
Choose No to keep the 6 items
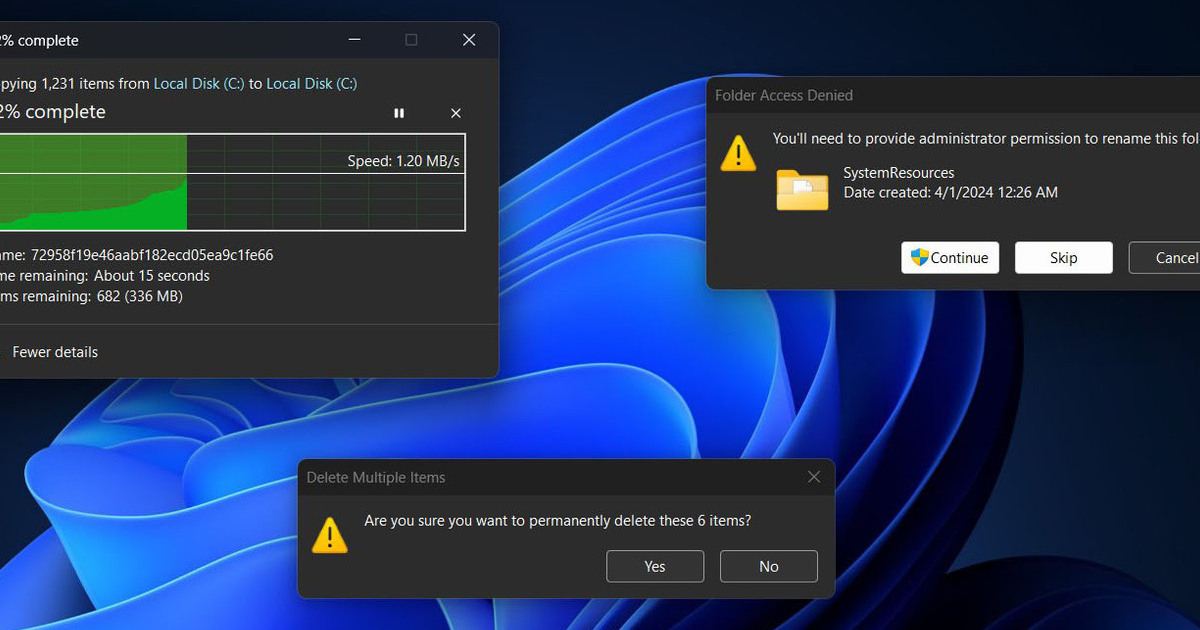(x=768, y=566)
